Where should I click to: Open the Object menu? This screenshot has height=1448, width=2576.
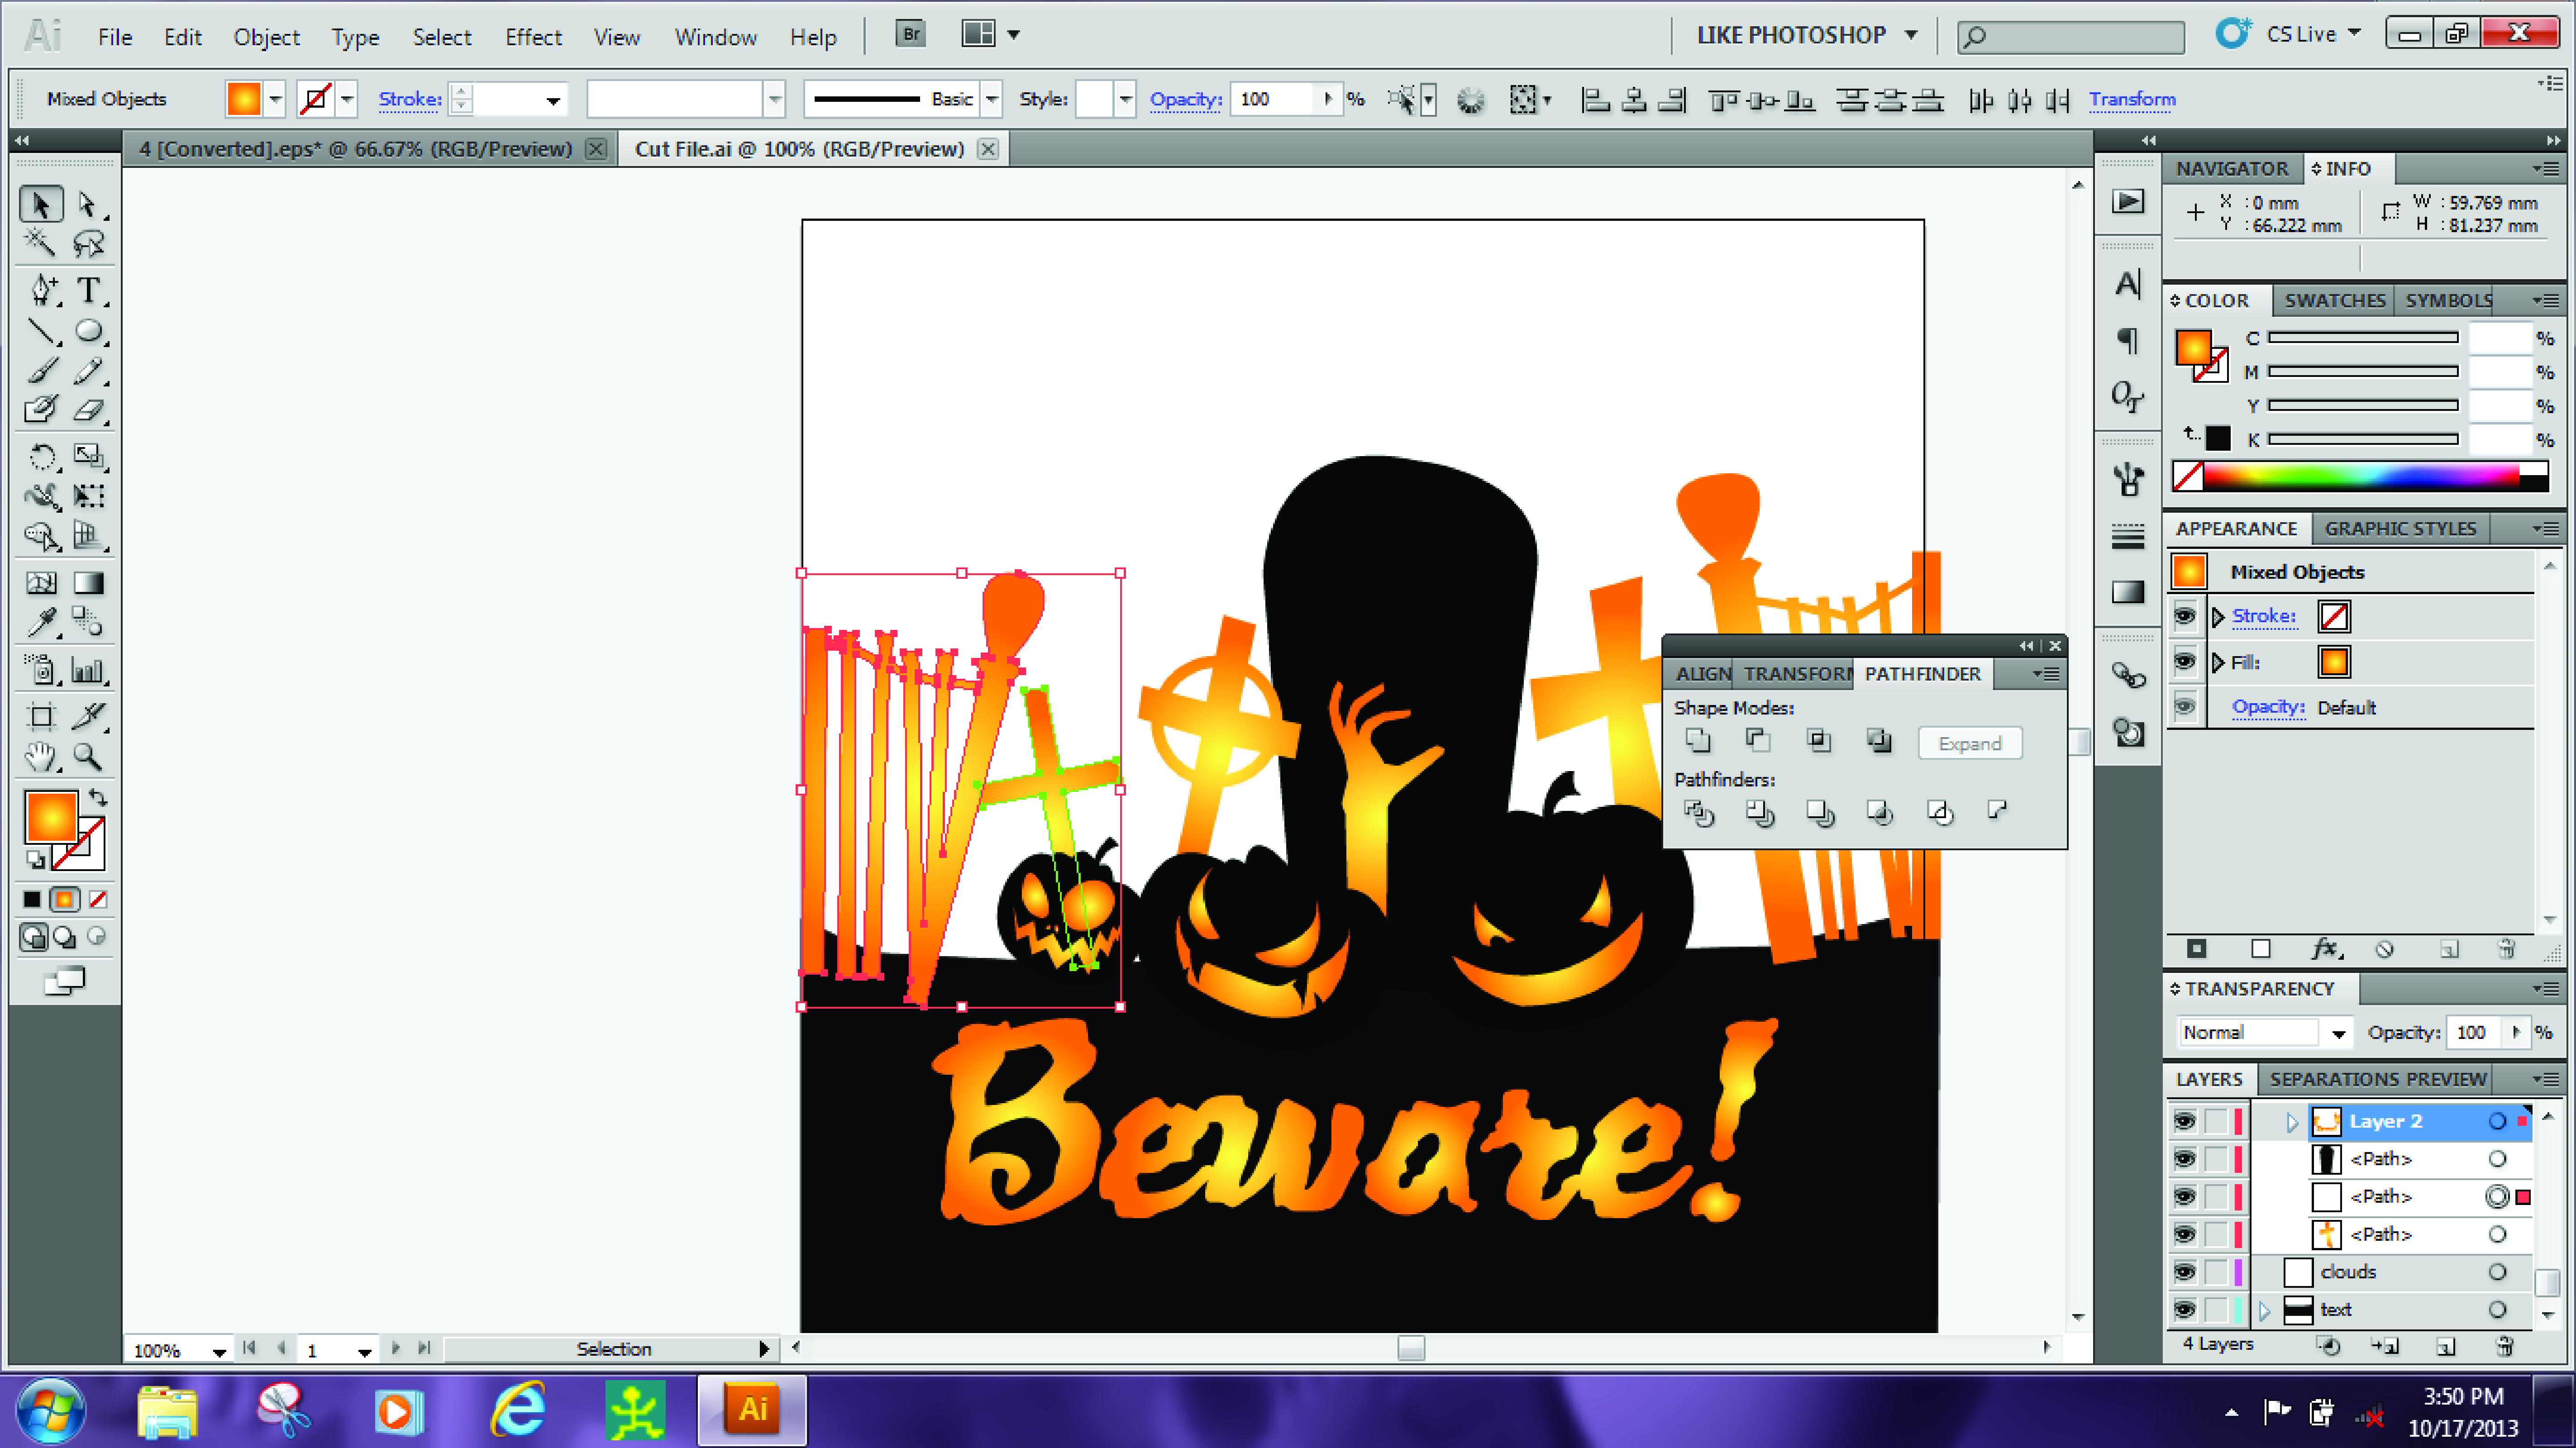(266, 37)
